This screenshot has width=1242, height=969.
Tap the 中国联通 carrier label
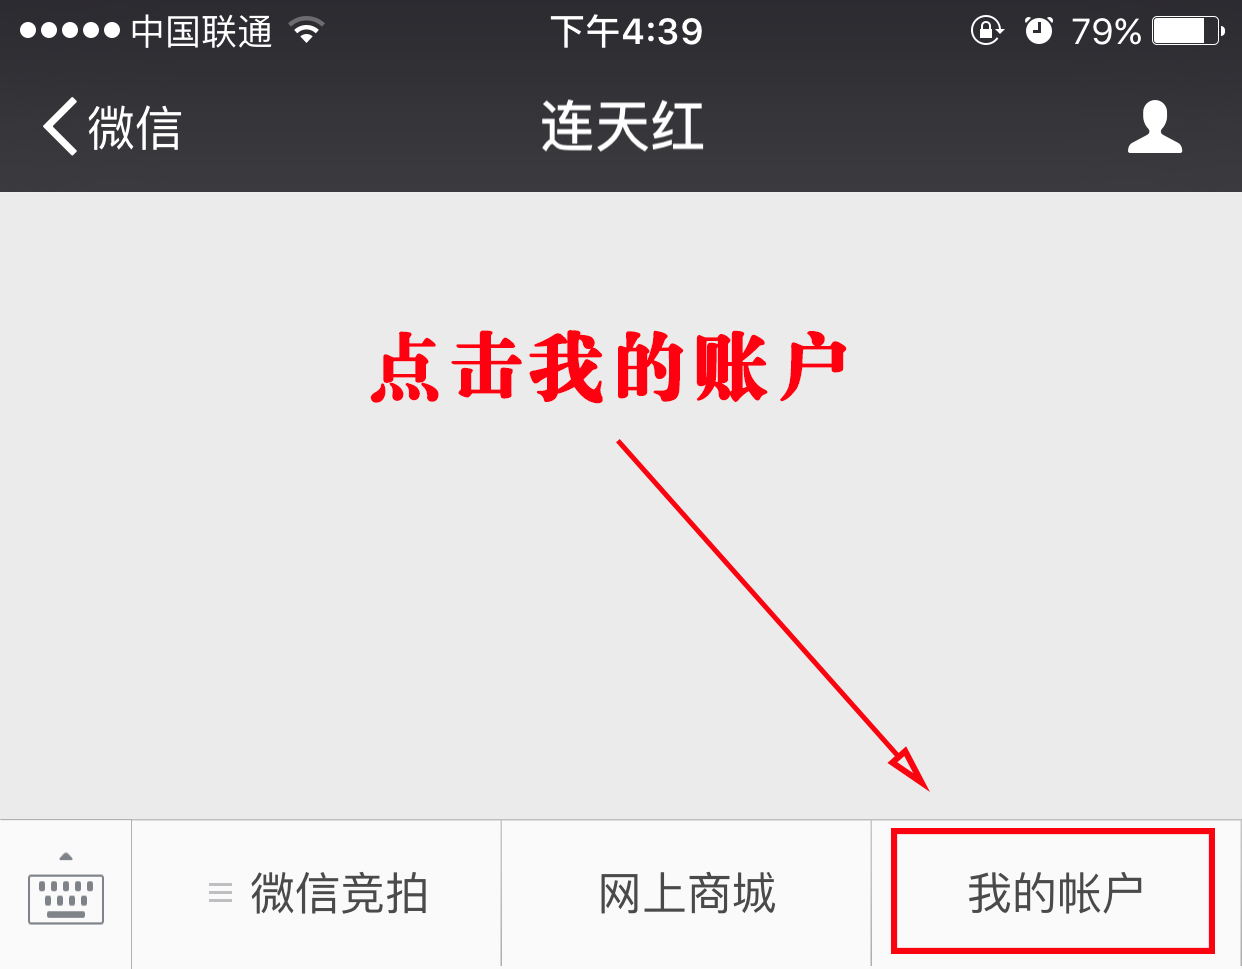pos(202,32)
